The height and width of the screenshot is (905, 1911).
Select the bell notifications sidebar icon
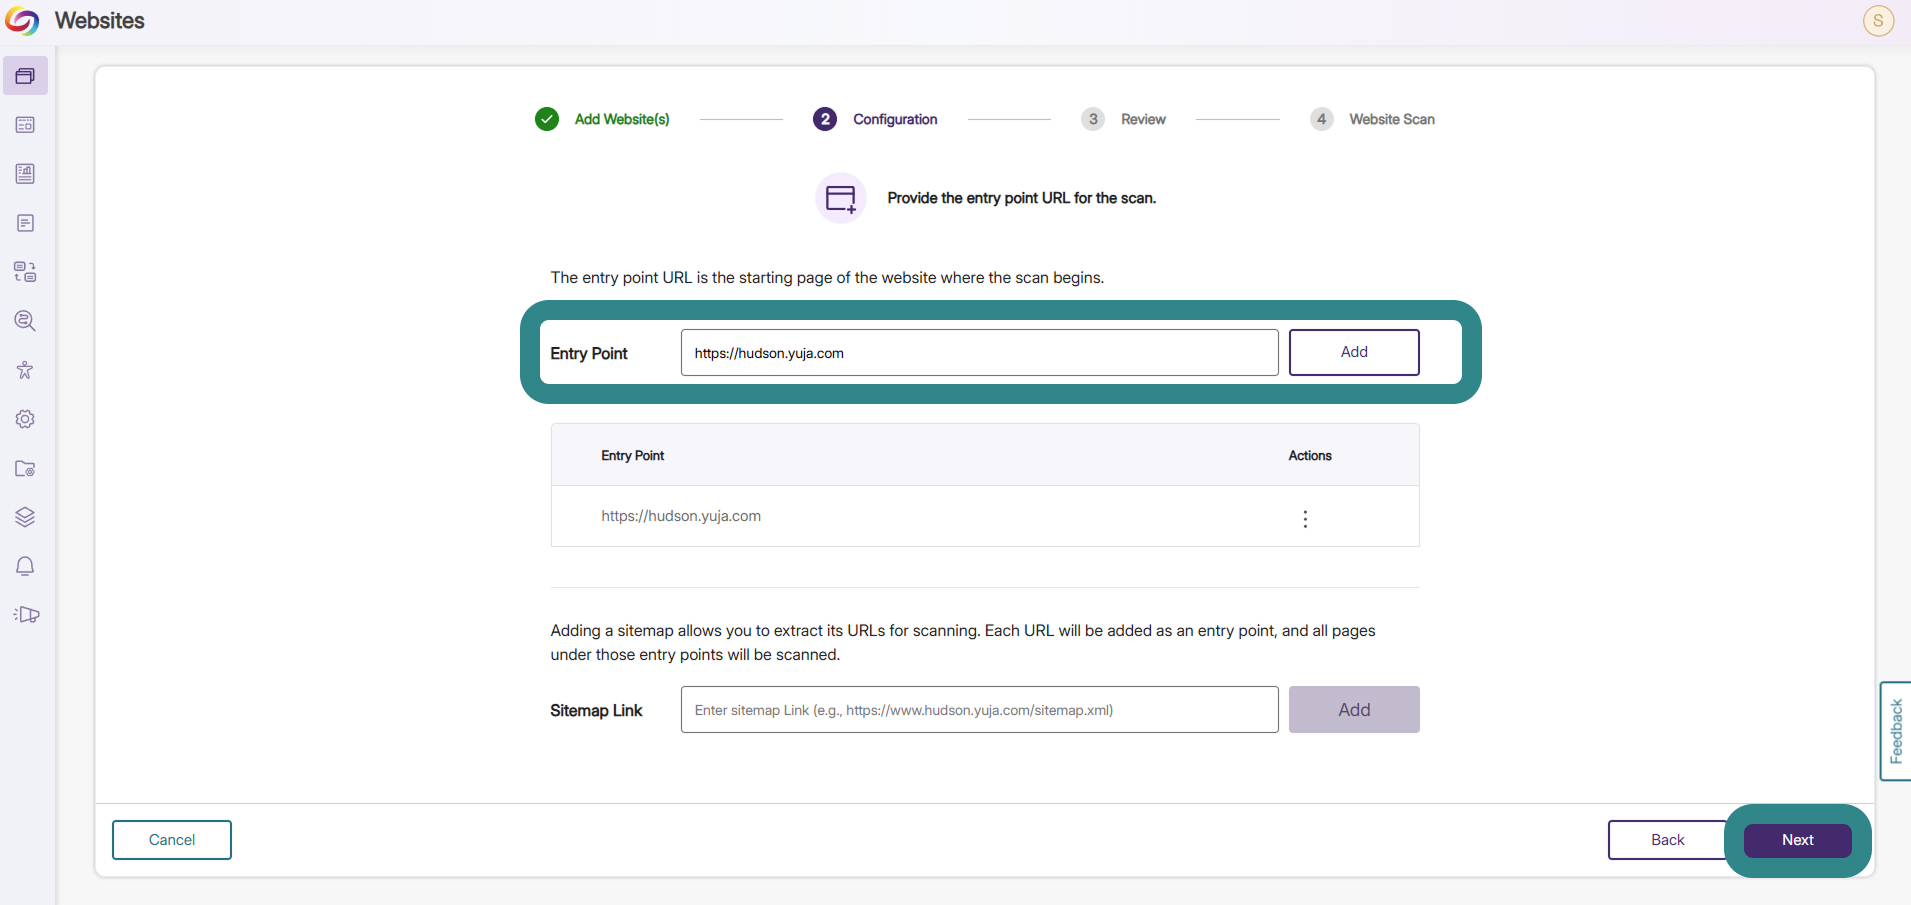click(x=25, y=566)
